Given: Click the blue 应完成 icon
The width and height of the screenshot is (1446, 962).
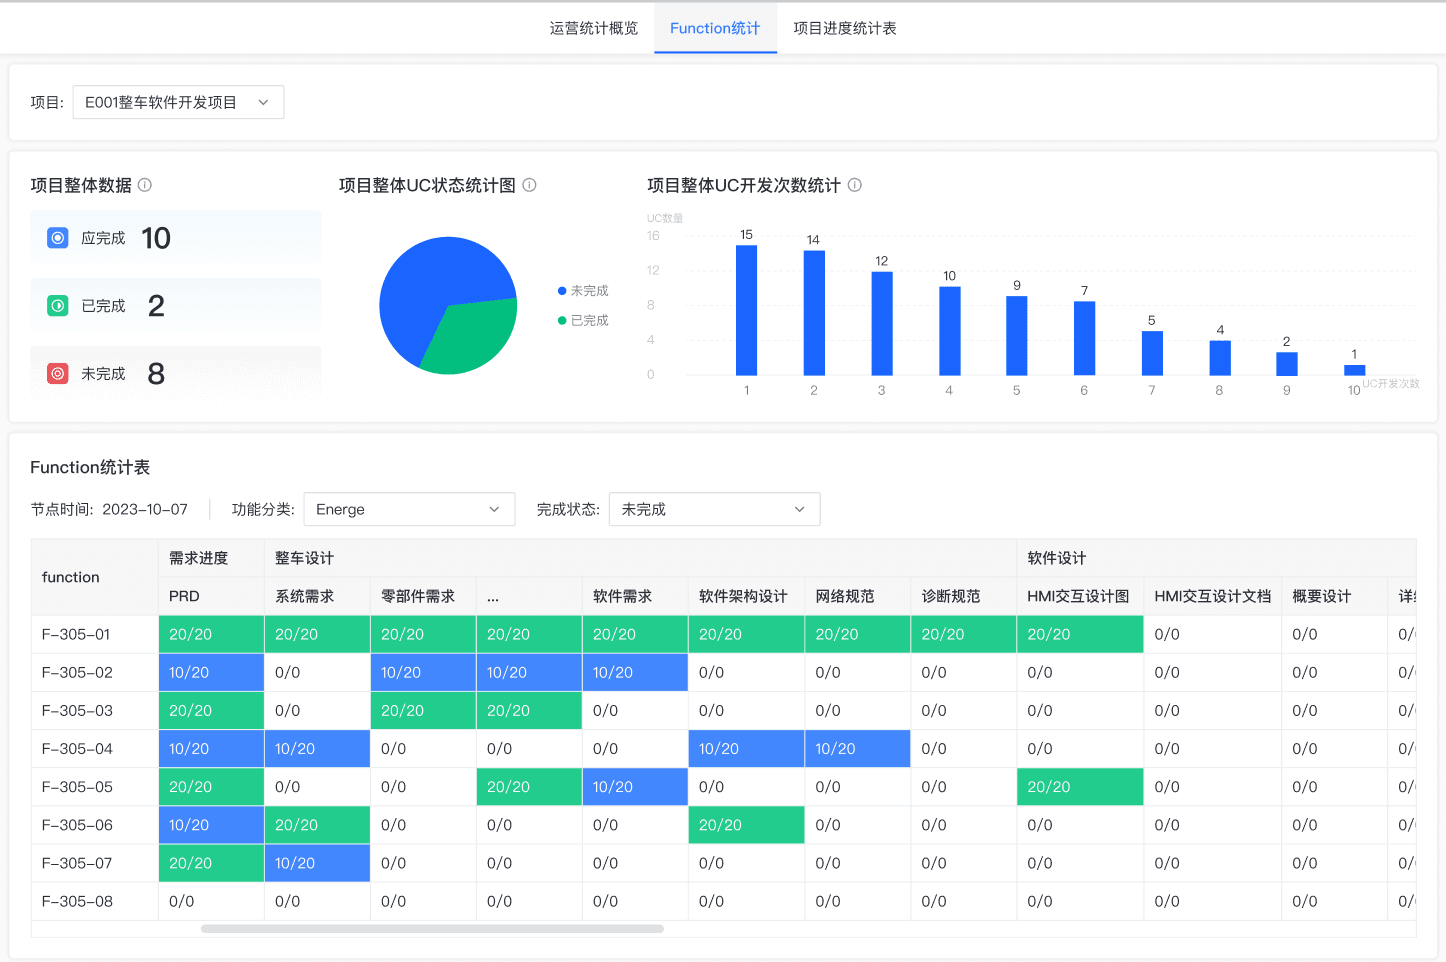Looking at the screenshot, I should coord(58,238).
